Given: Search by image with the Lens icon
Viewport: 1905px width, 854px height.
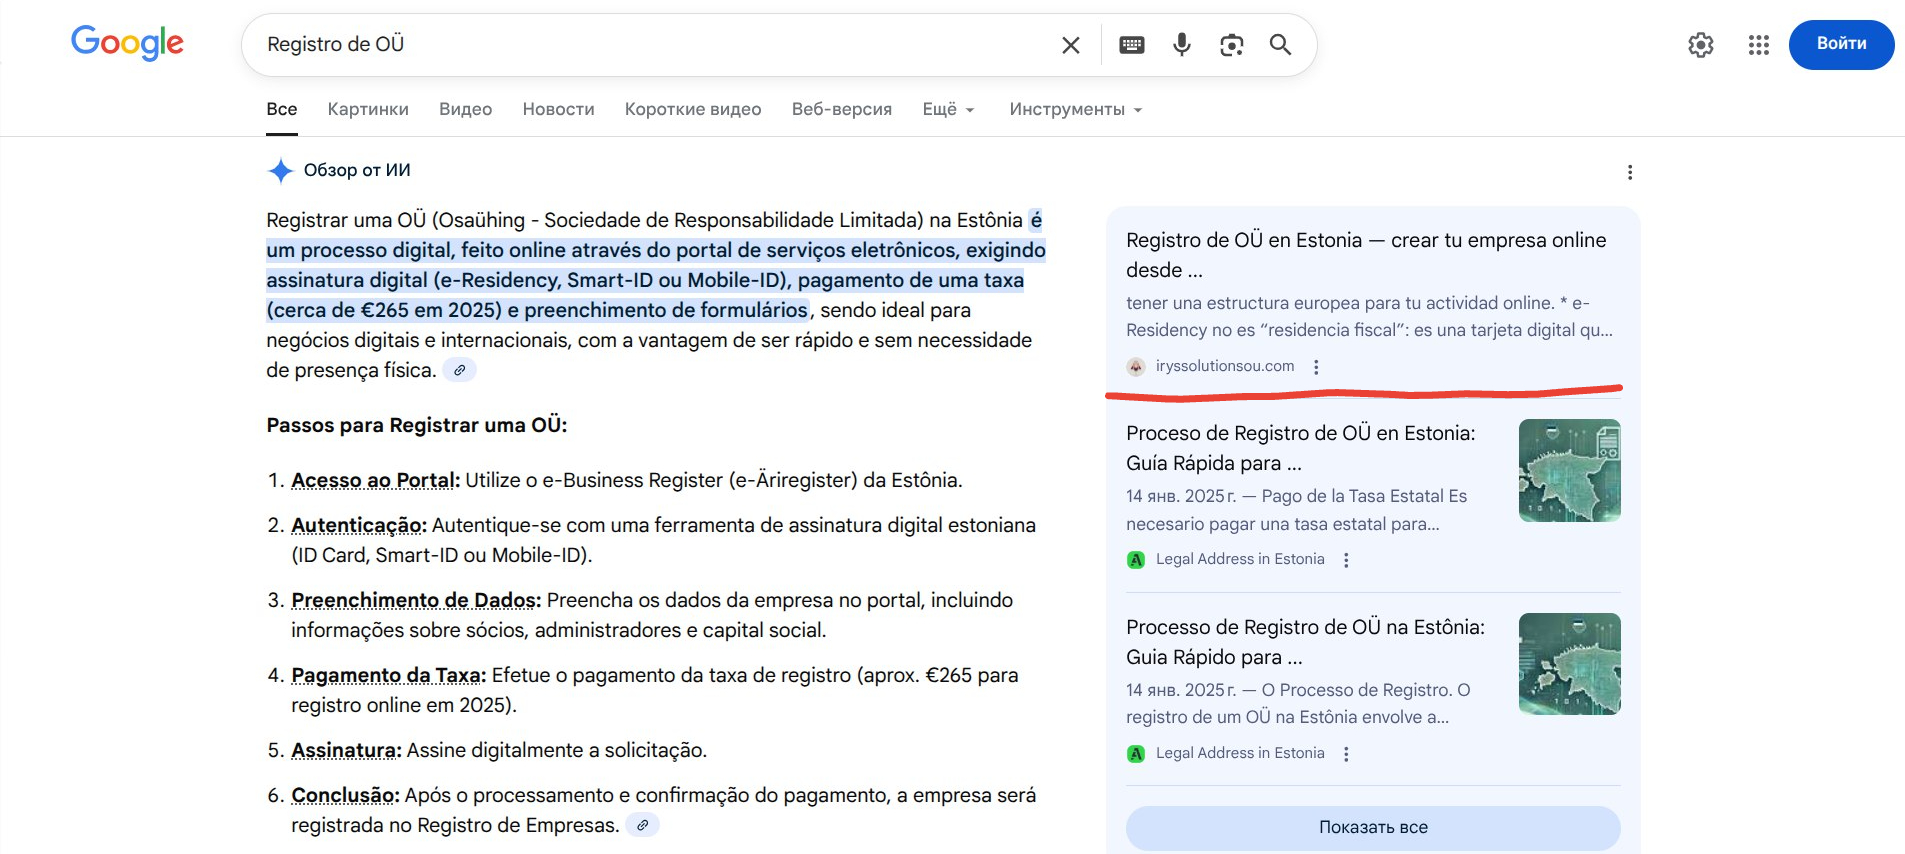Looking at the screenshot, I should [1231, 45].
